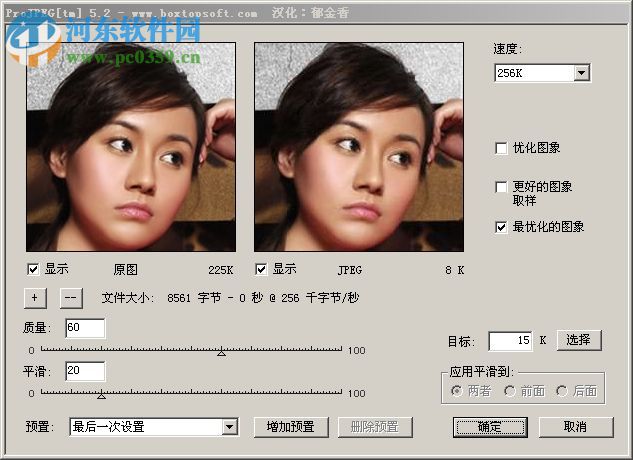Click the 质量 slider thumb
The image size is (633, 460).
(x=221, y=353)
